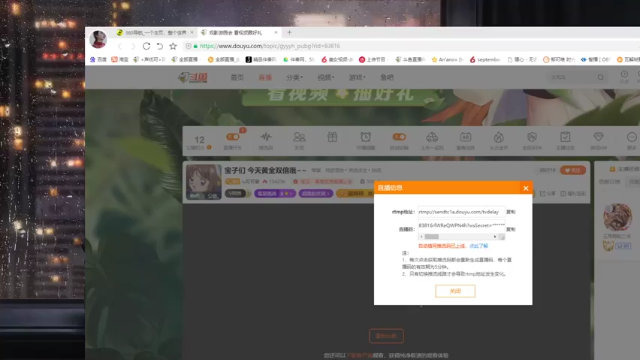Close the orange live info dialog
The image size is (640, 360).
526,188
